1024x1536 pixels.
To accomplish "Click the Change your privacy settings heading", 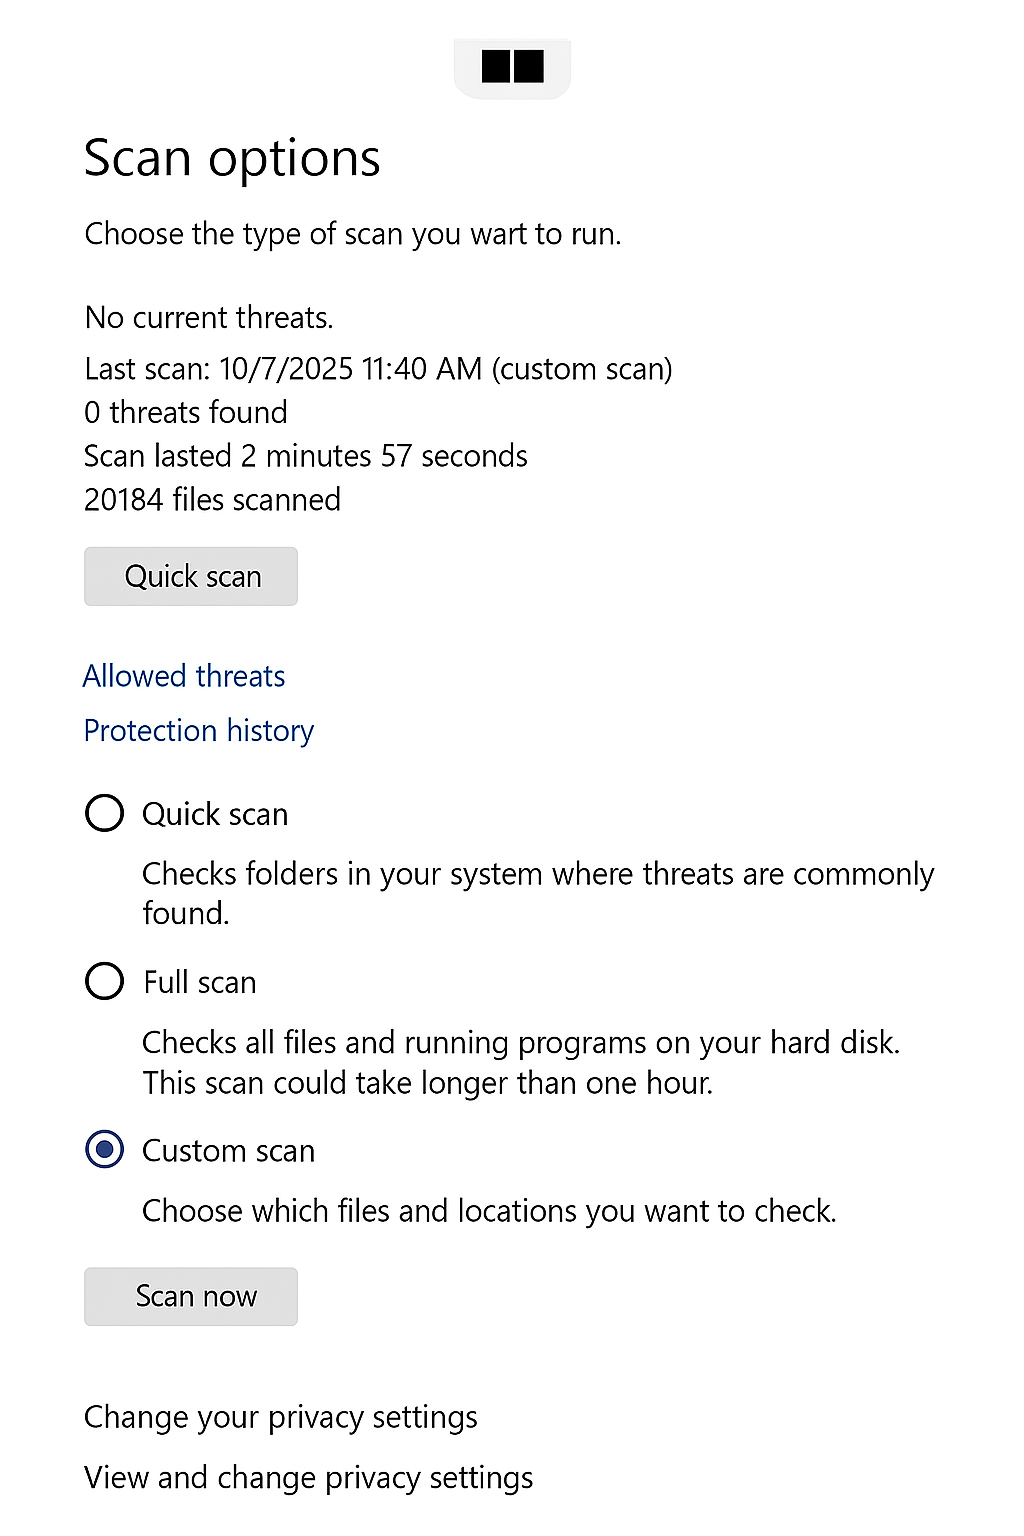I will click(x=281, y=1417).
